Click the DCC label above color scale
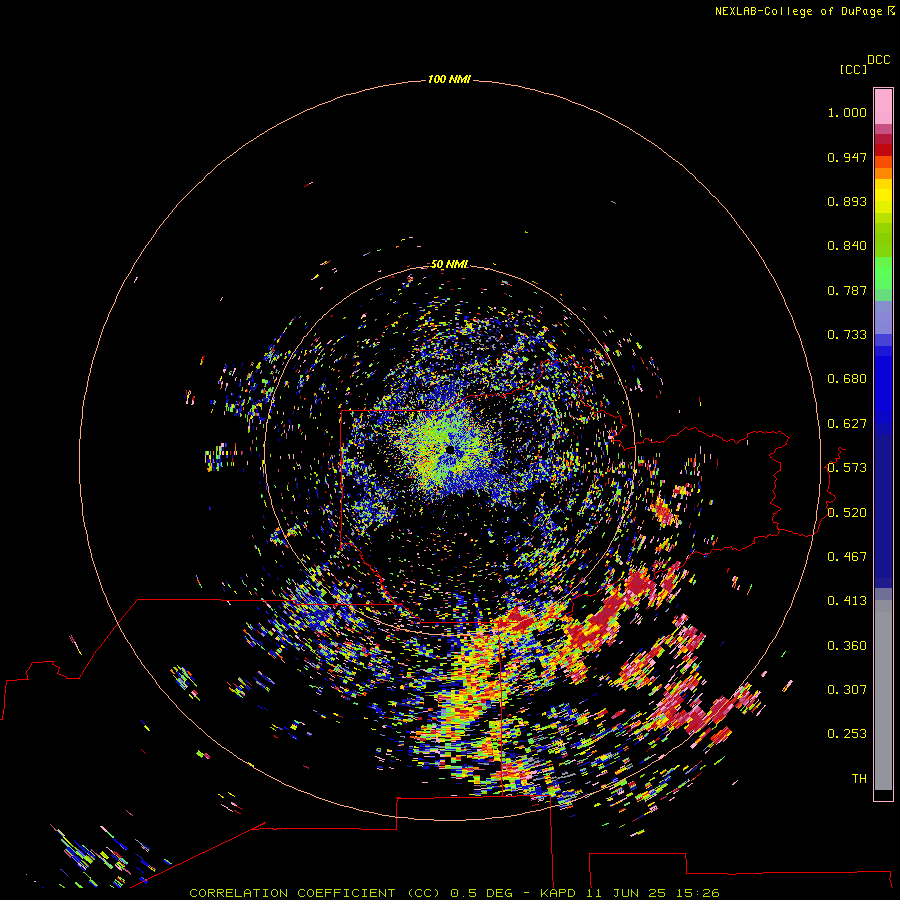 [x=879, y=60]
